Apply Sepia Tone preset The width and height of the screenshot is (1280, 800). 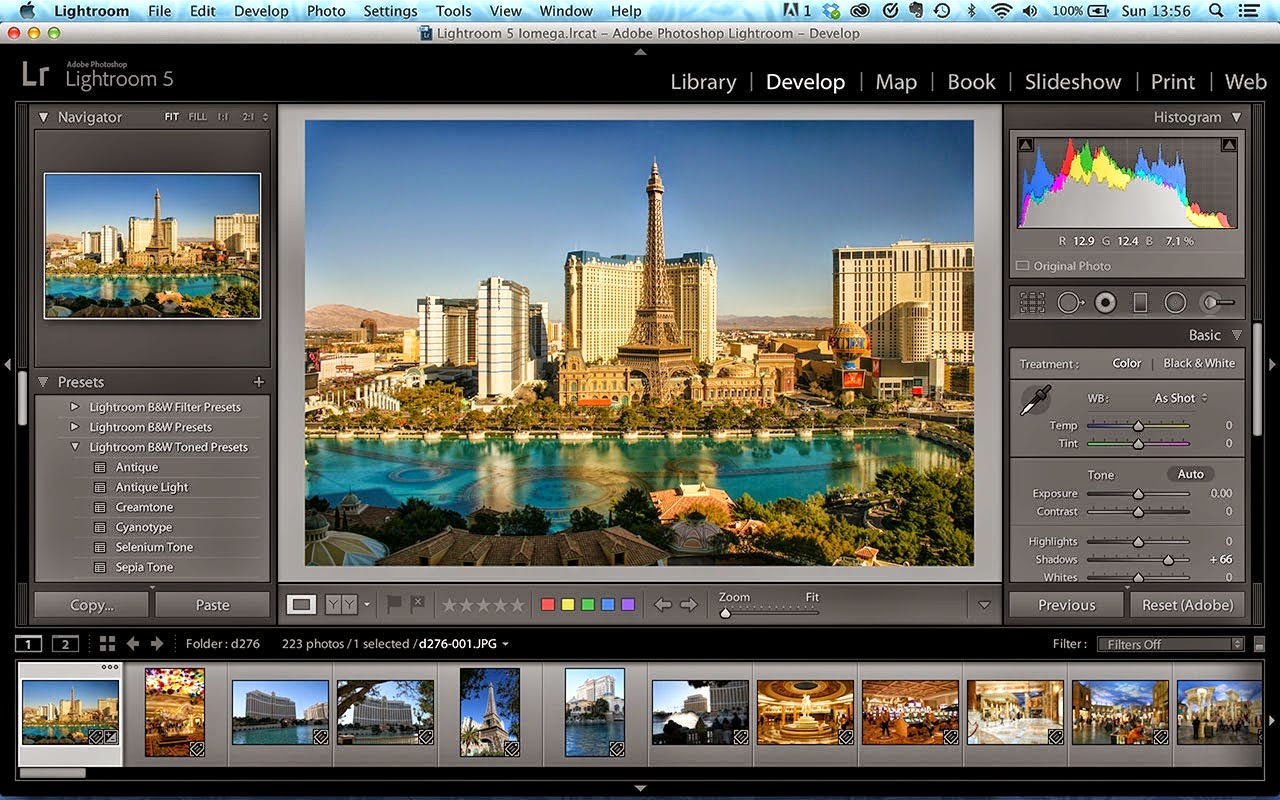[x=144, y=567]
